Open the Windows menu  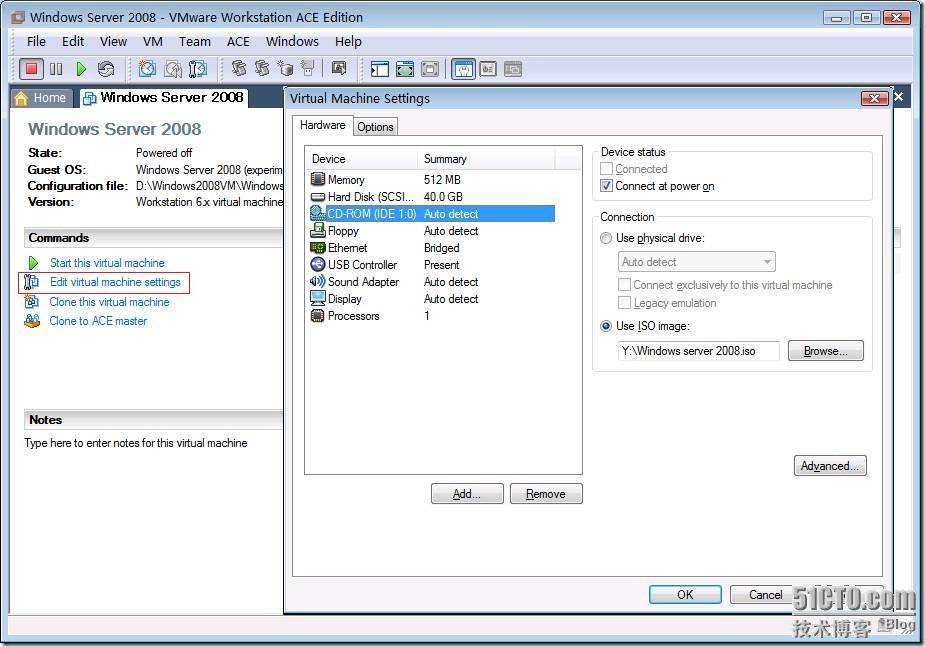click(x=292, y=41)
